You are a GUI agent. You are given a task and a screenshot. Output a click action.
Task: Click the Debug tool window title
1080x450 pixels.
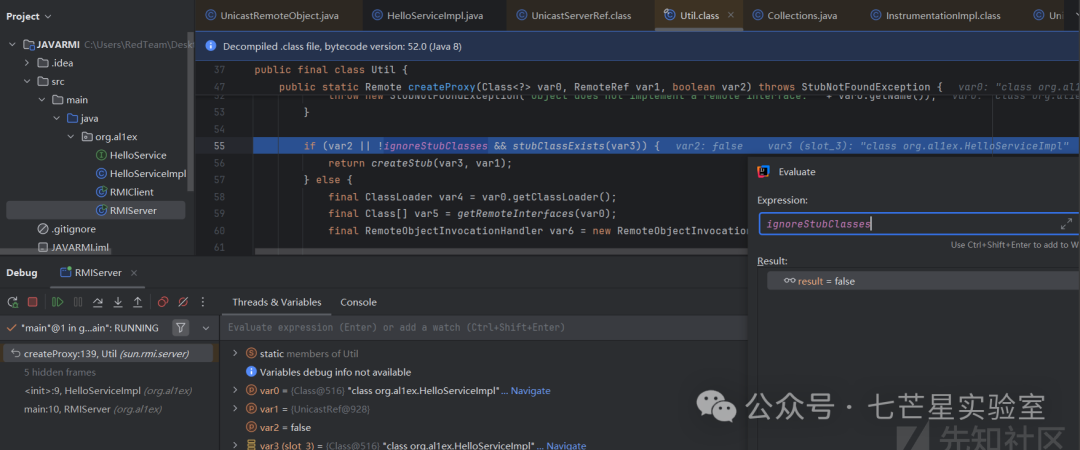click(21, 273)
